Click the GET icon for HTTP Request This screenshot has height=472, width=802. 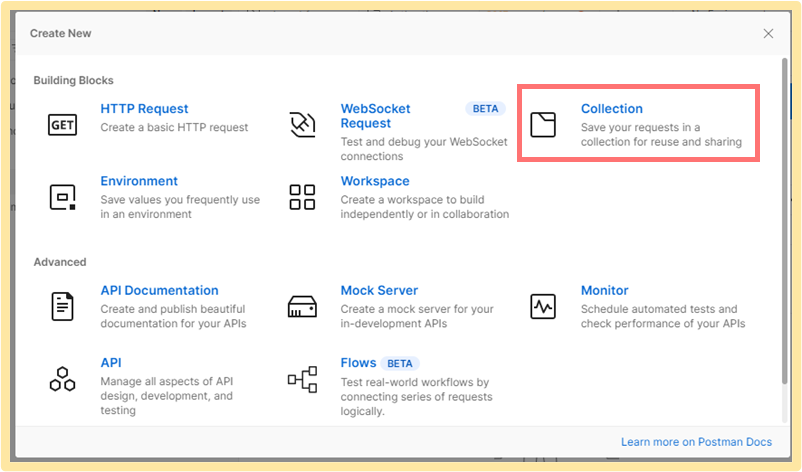62,125
